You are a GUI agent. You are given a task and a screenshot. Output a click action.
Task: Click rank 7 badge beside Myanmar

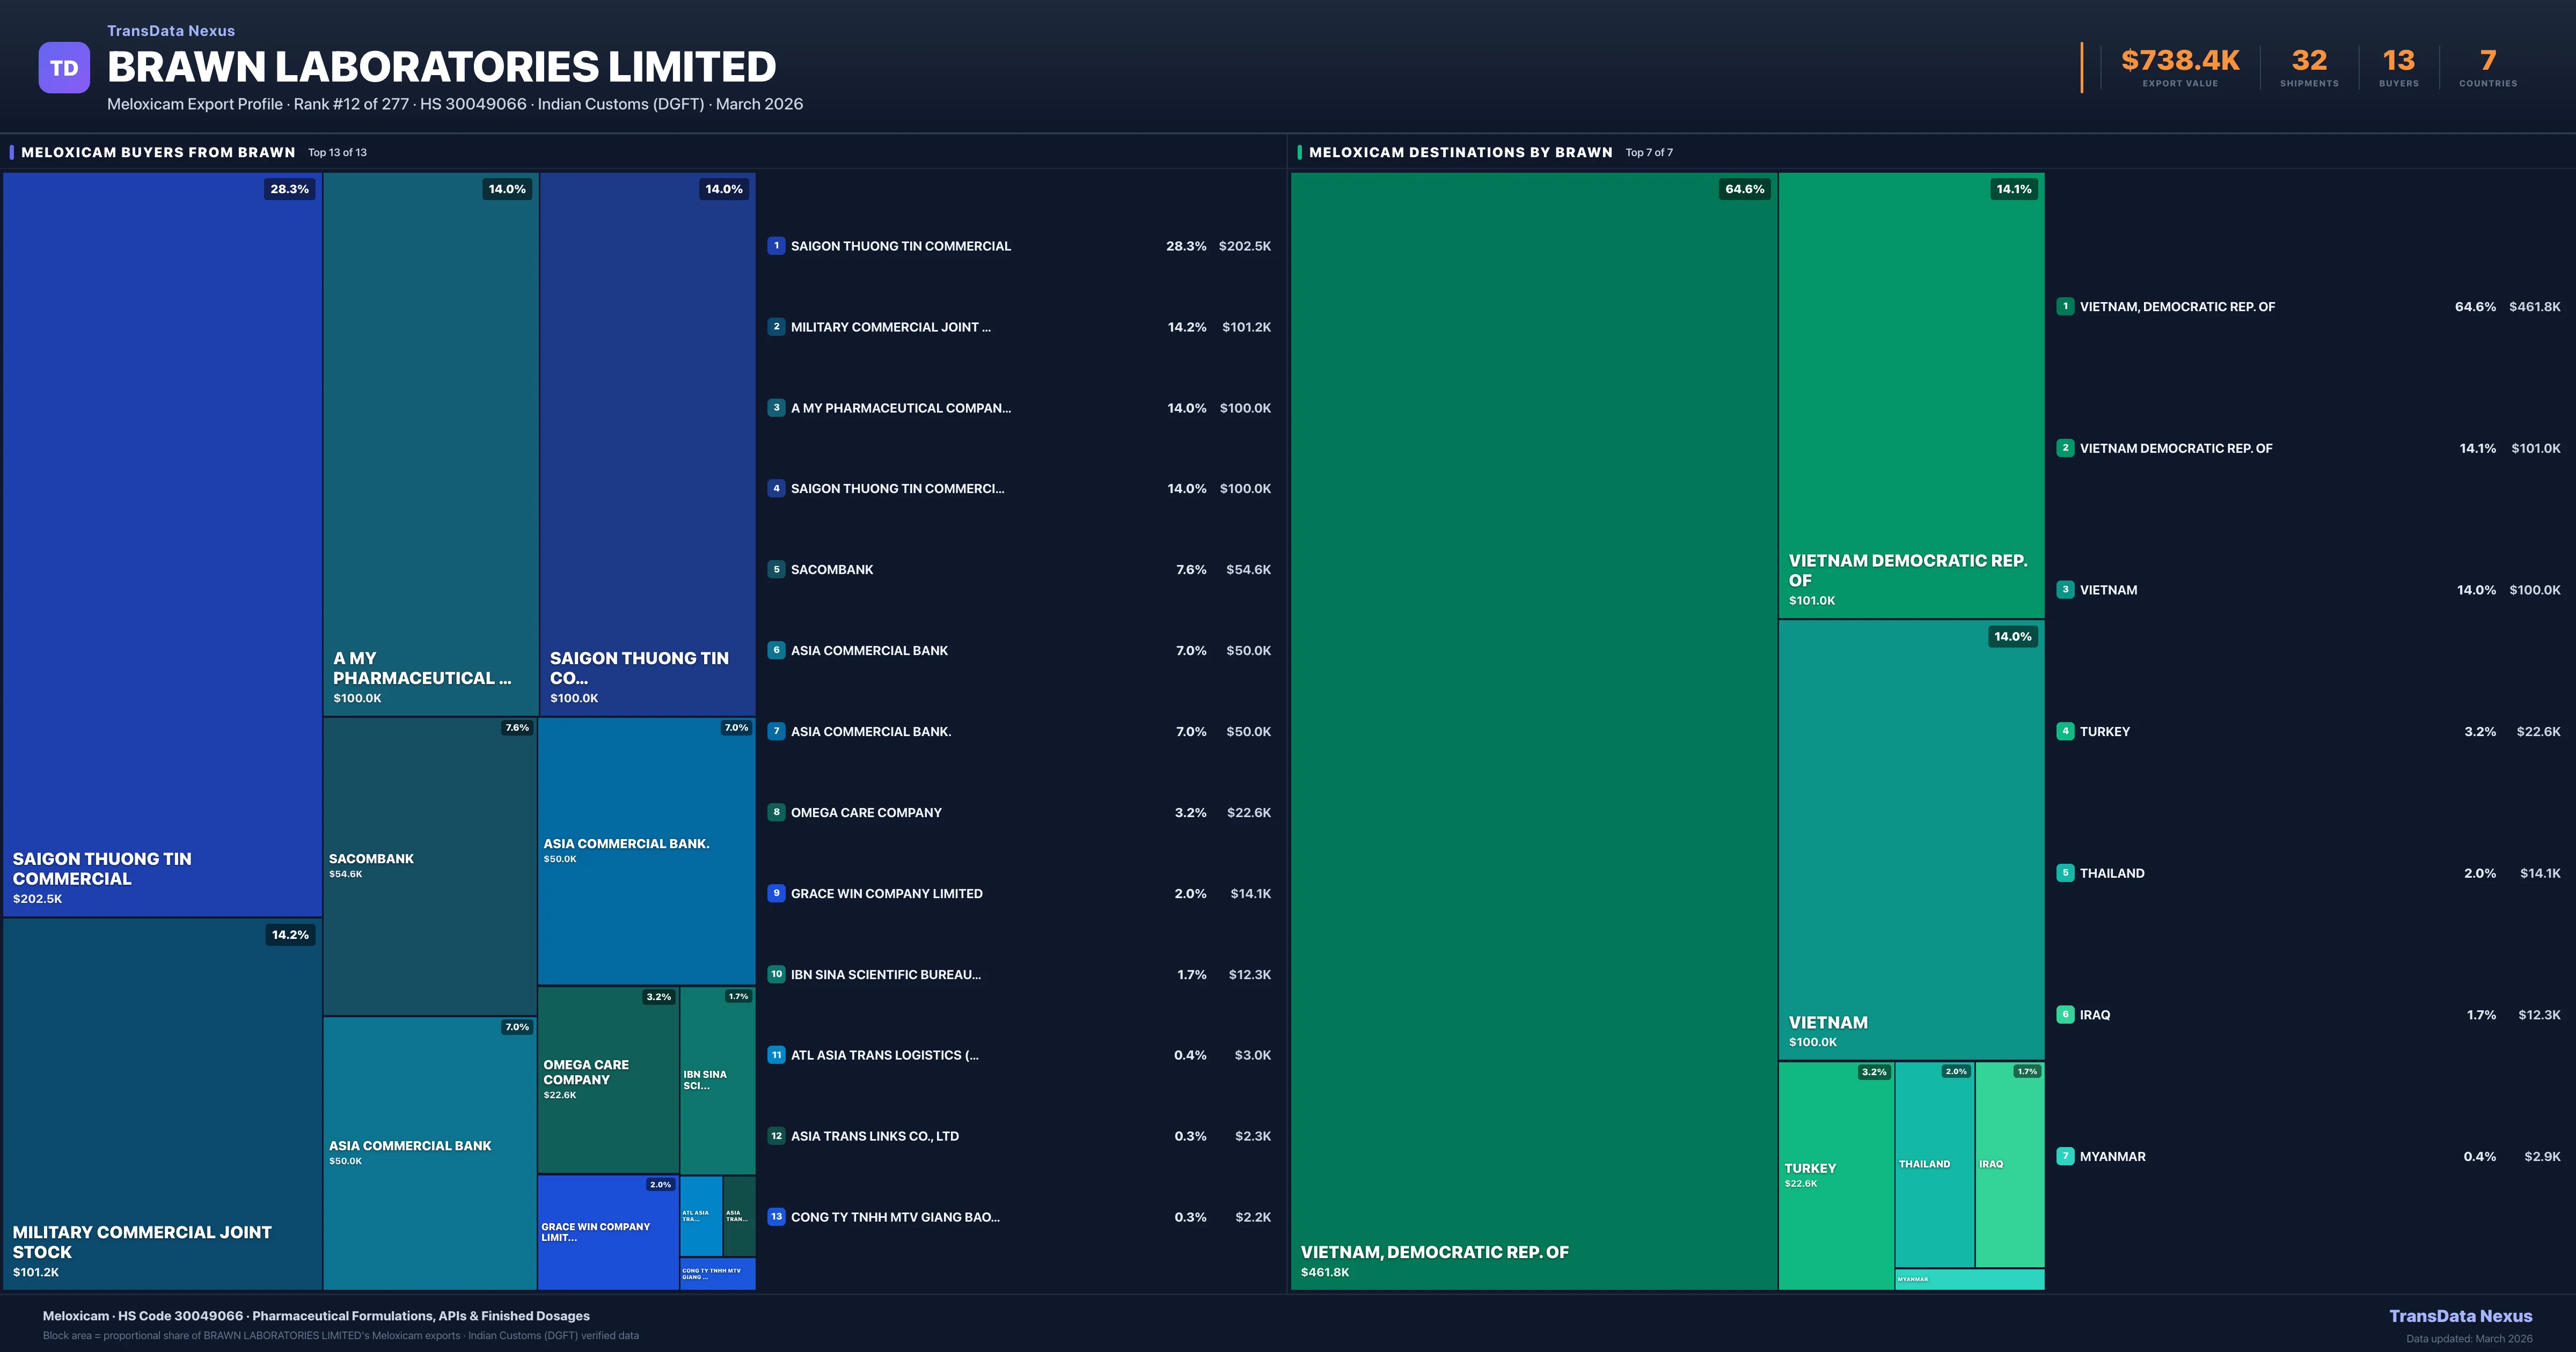point(2065,1156)
